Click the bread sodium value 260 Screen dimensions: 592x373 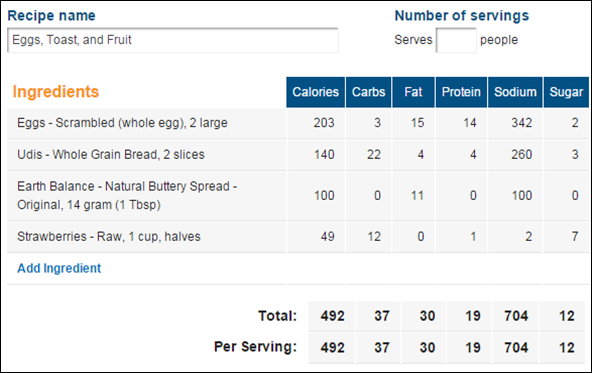click(x=522, y=155)
